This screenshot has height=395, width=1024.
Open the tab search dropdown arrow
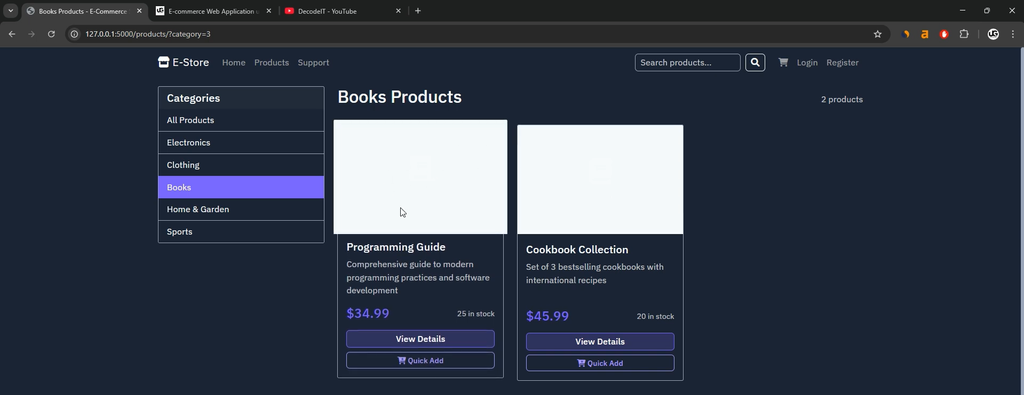click(x=10, y=11)
